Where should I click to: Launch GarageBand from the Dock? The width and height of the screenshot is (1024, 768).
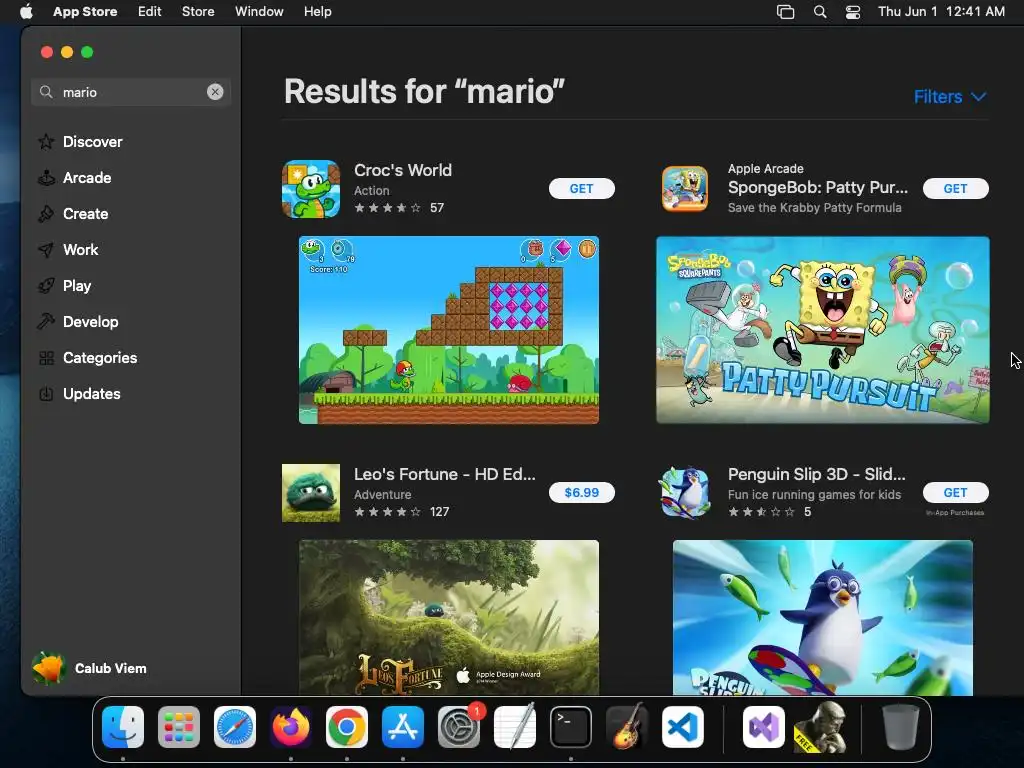(x=627, y=726)
